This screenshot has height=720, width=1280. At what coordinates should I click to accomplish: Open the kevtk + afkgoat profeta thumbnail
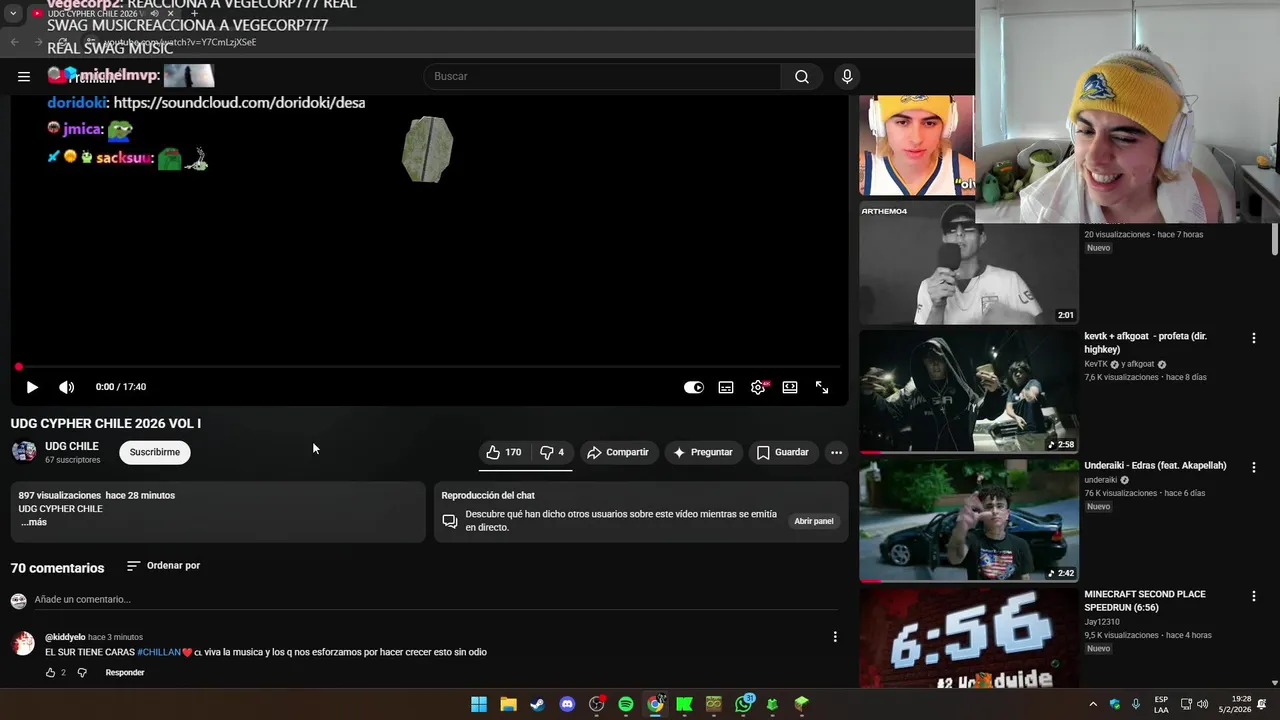pyautogui.click(x=968, y=391)
